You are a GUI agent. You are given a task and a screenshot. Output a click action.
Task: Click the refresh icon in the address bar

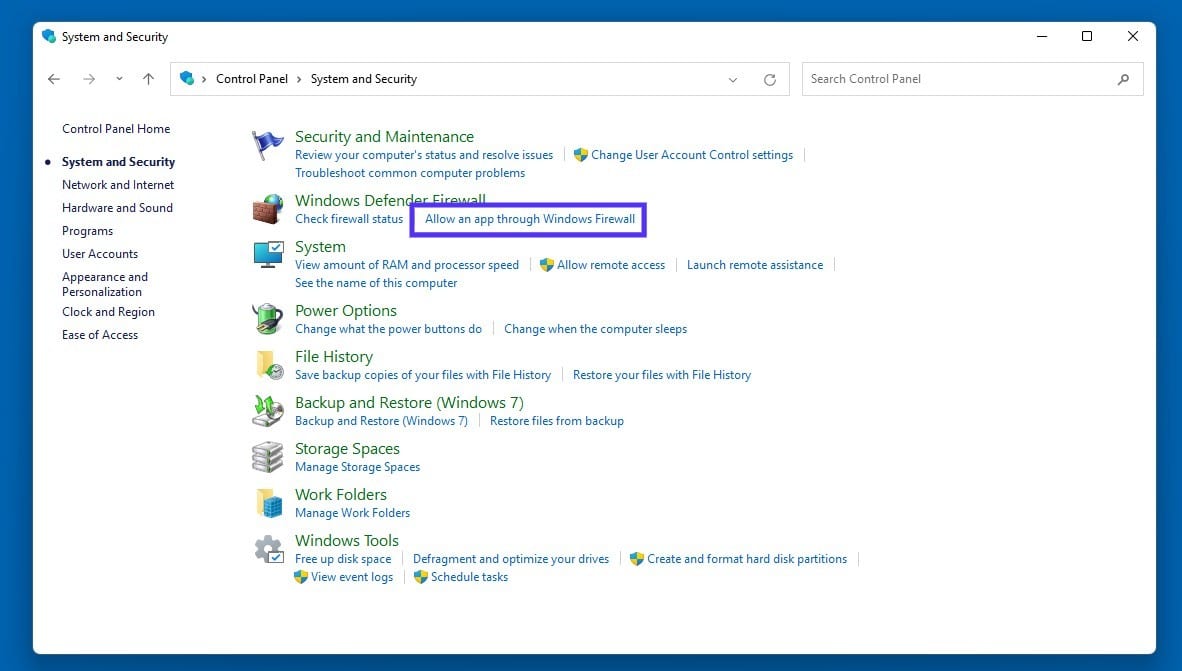coord(769,79)
